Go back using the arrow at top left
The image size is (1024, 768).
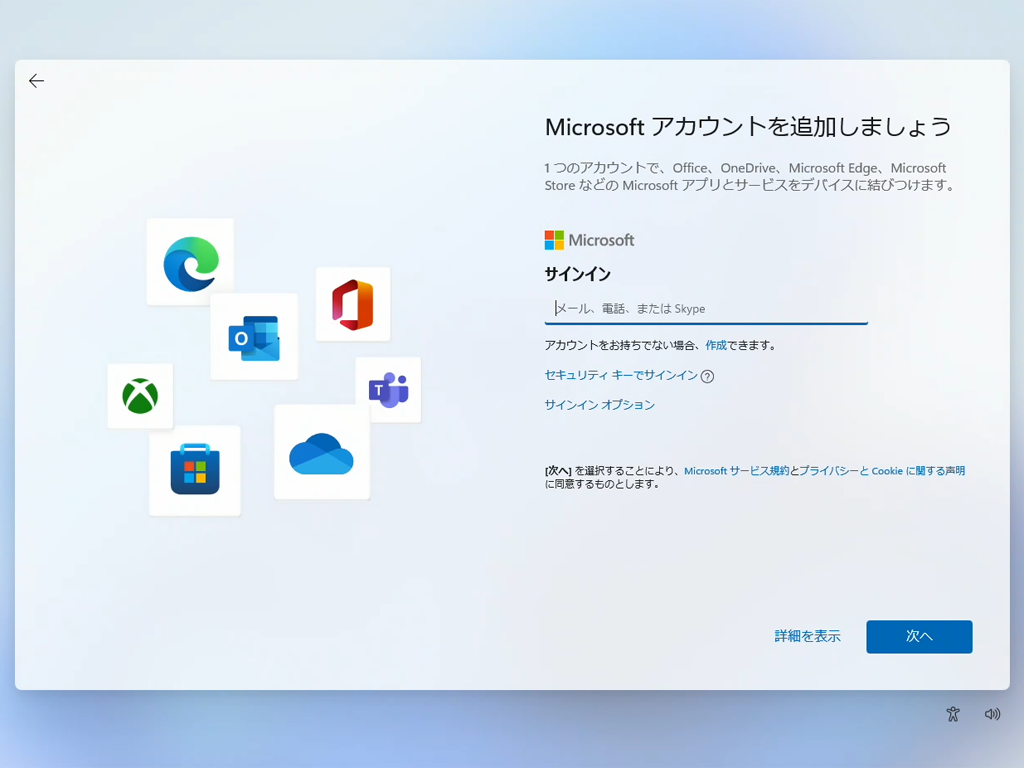pos(37,81)
